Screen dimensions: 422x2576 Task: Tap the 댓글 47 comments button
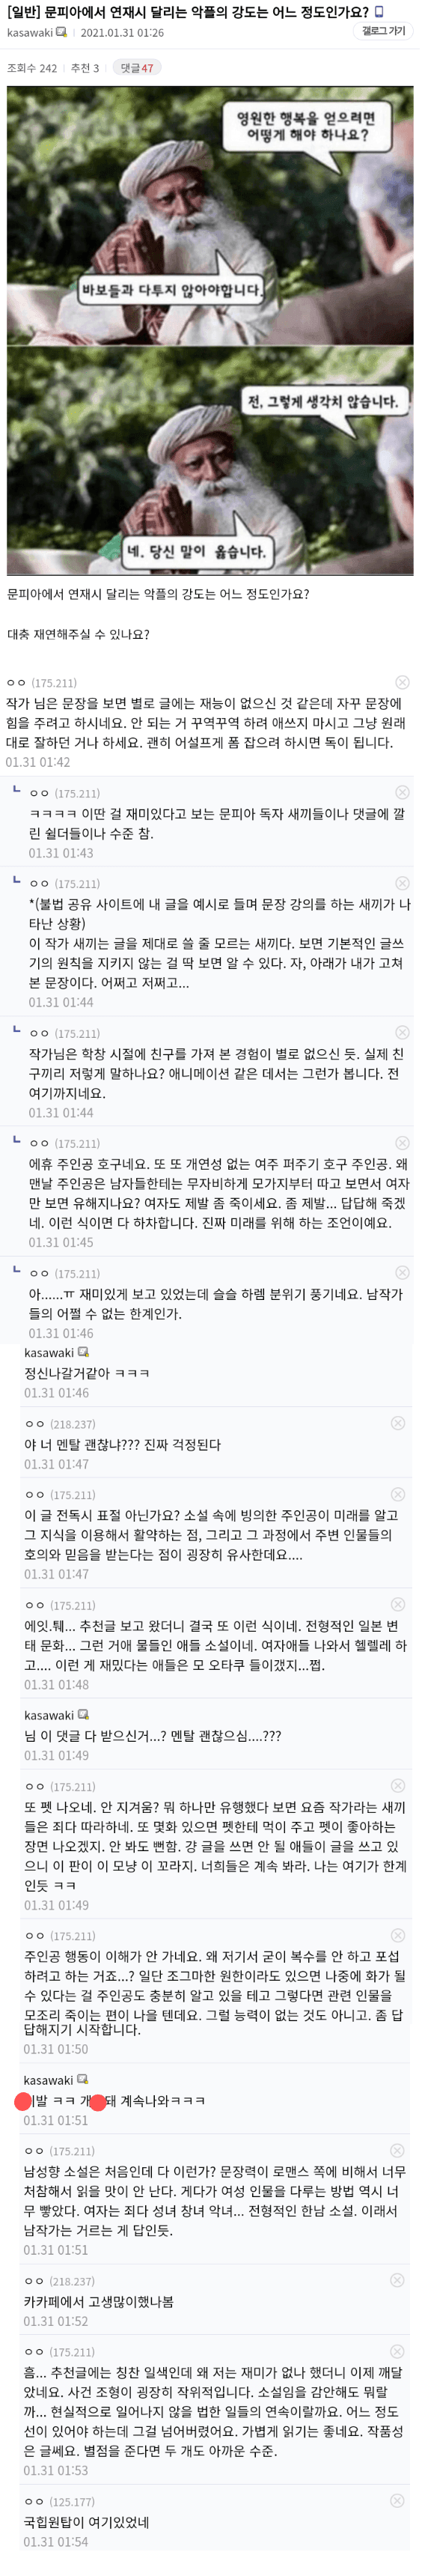tap(136, 67)
